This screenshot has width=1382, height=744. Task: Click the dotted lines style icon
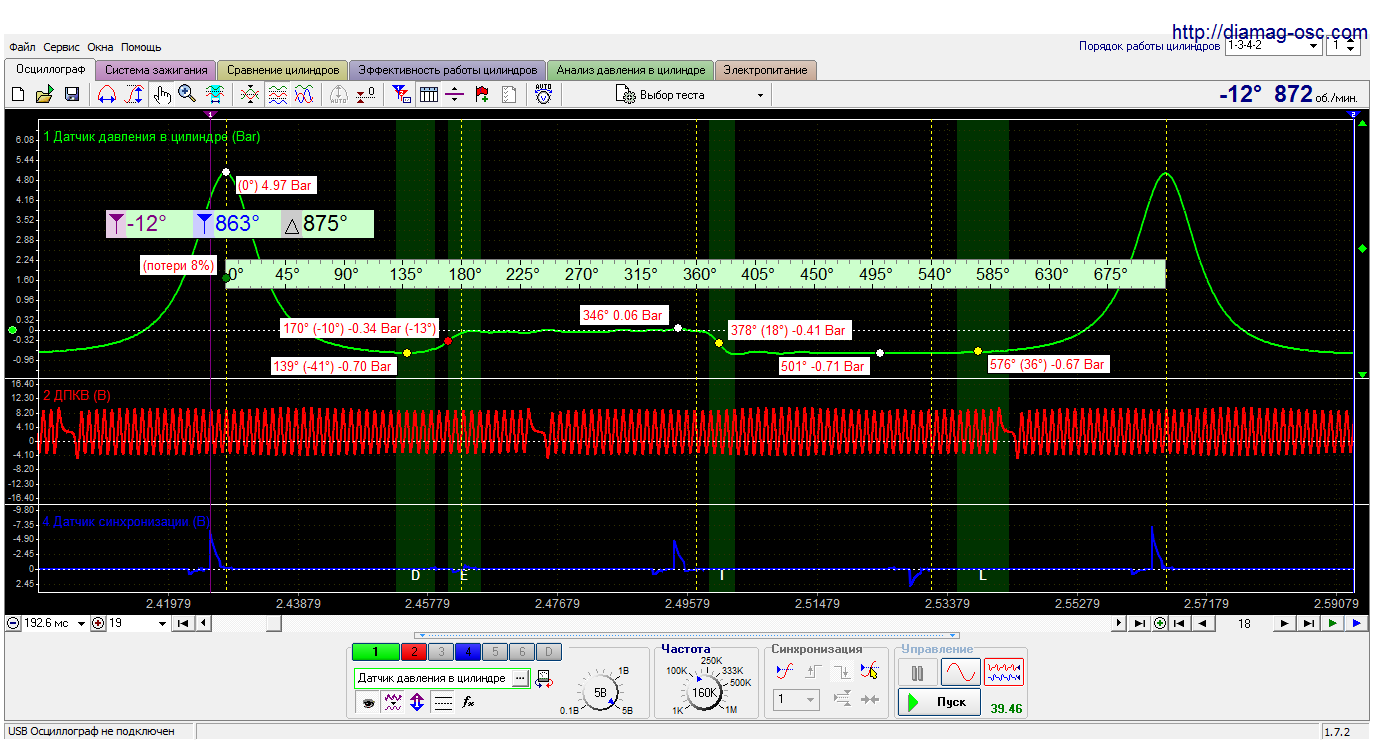pos(443,704)
